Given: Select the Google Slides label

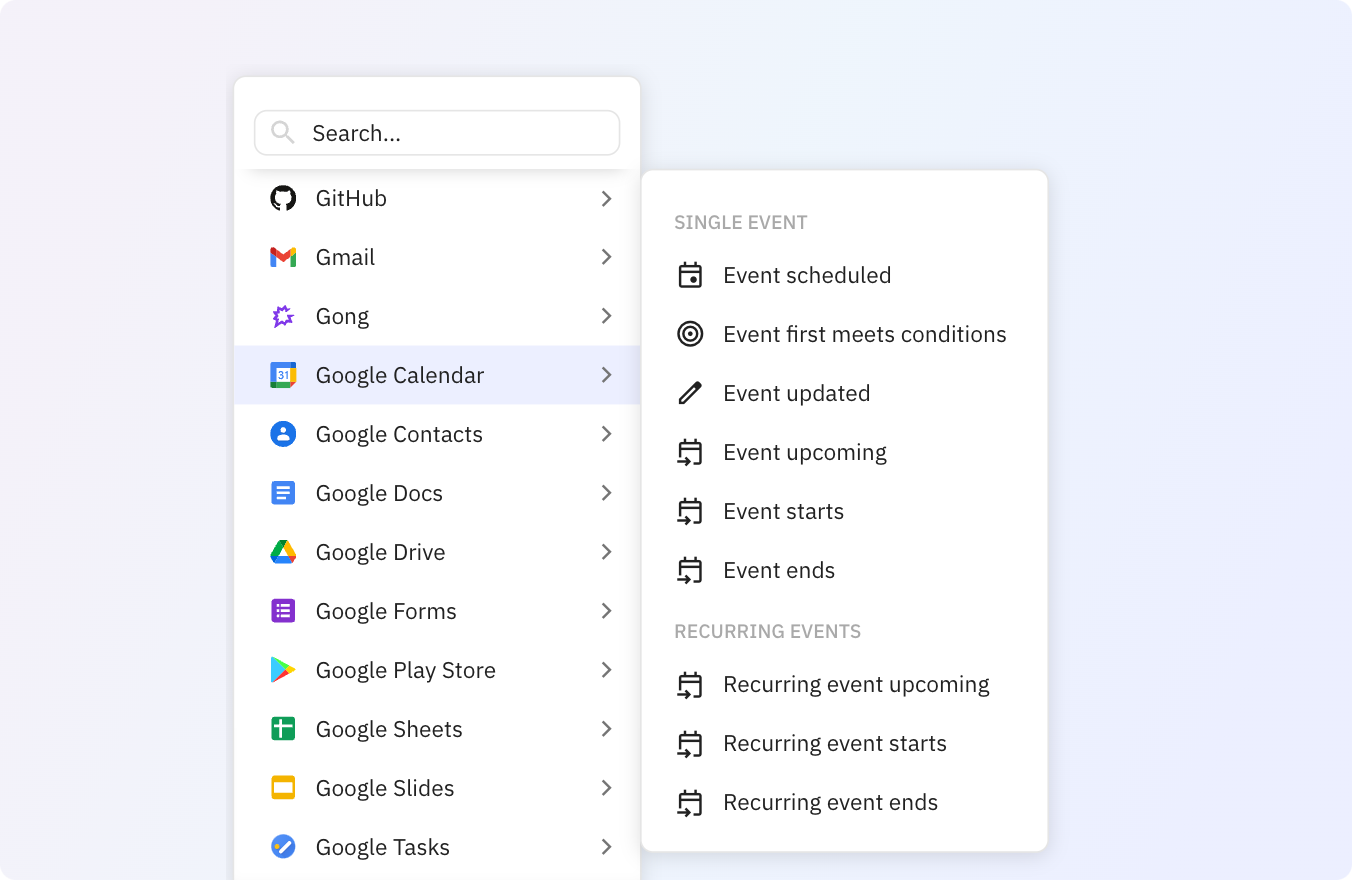Looking at the screenshot, I should pyautogui.click(x=385, y=788).
